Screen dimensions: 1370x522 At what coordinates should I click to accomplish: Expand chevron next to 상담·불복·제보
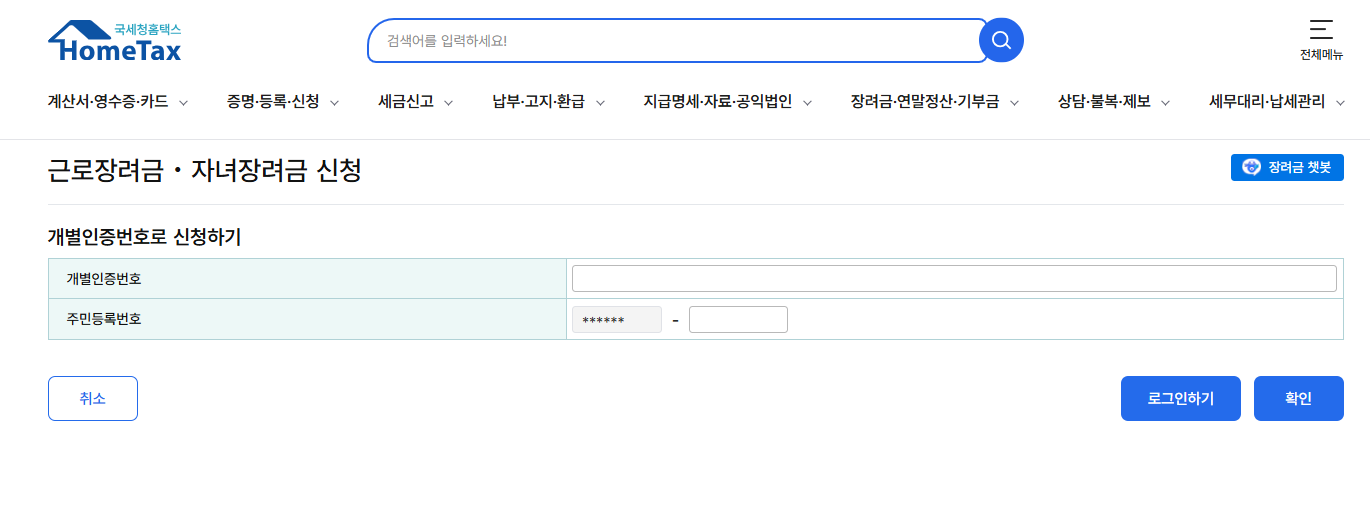tap(1165, 102)
